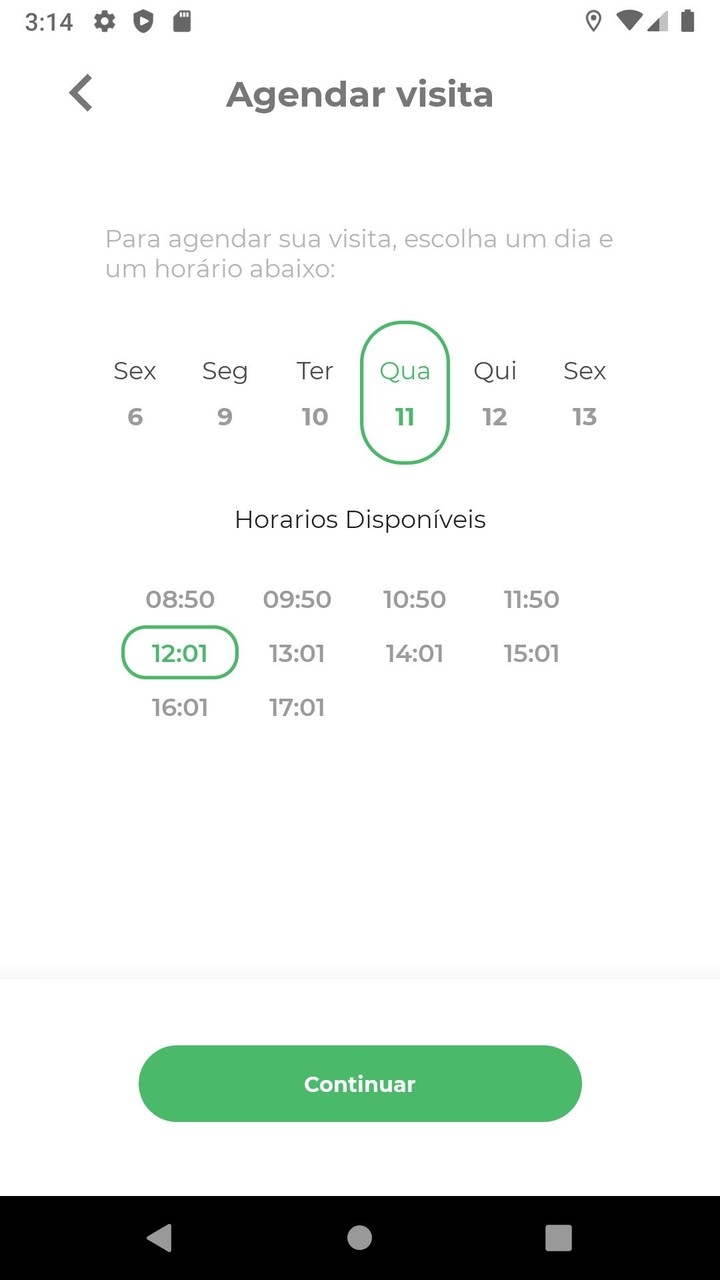Choose Friday the 13th
Viewport: 720px width, 1280px height.
click(585, 393)
